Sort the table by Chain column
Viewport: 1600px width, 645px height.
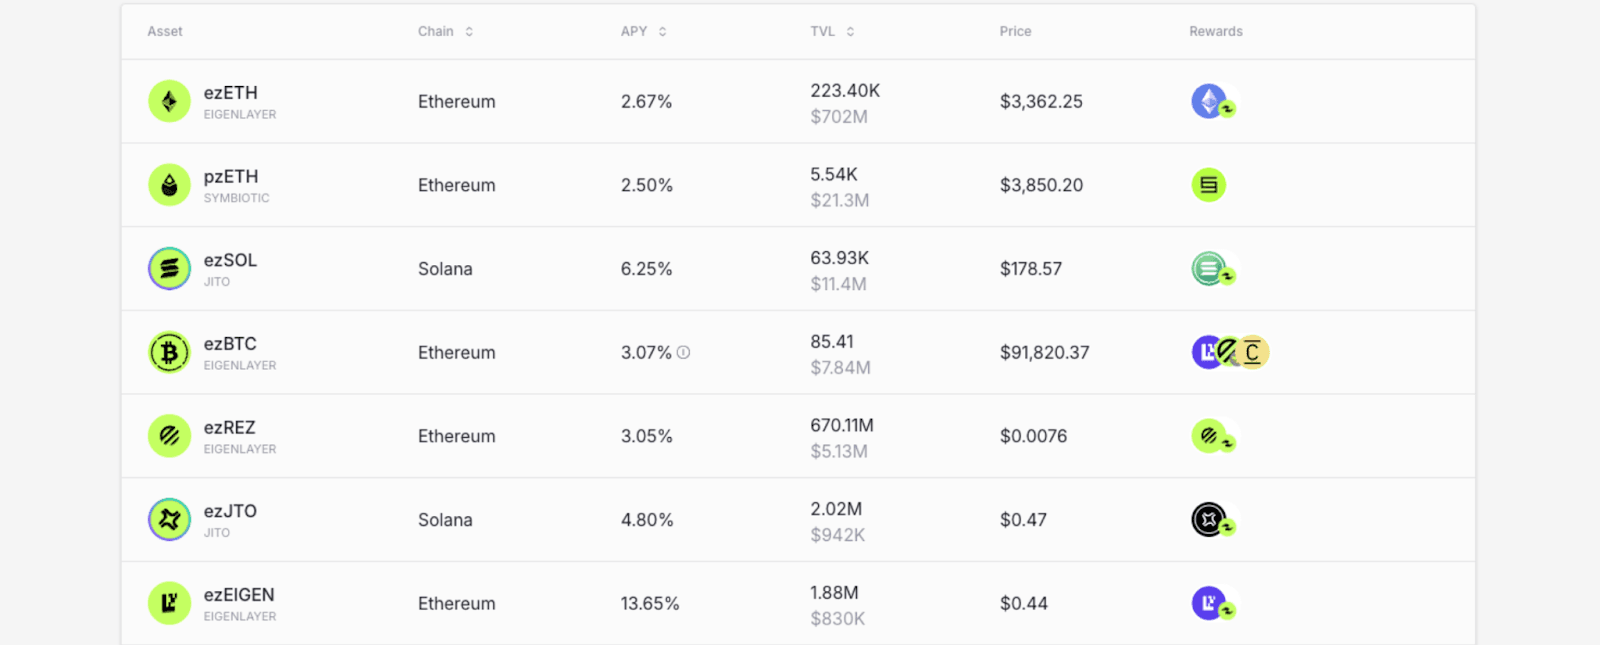pos(469,32)
